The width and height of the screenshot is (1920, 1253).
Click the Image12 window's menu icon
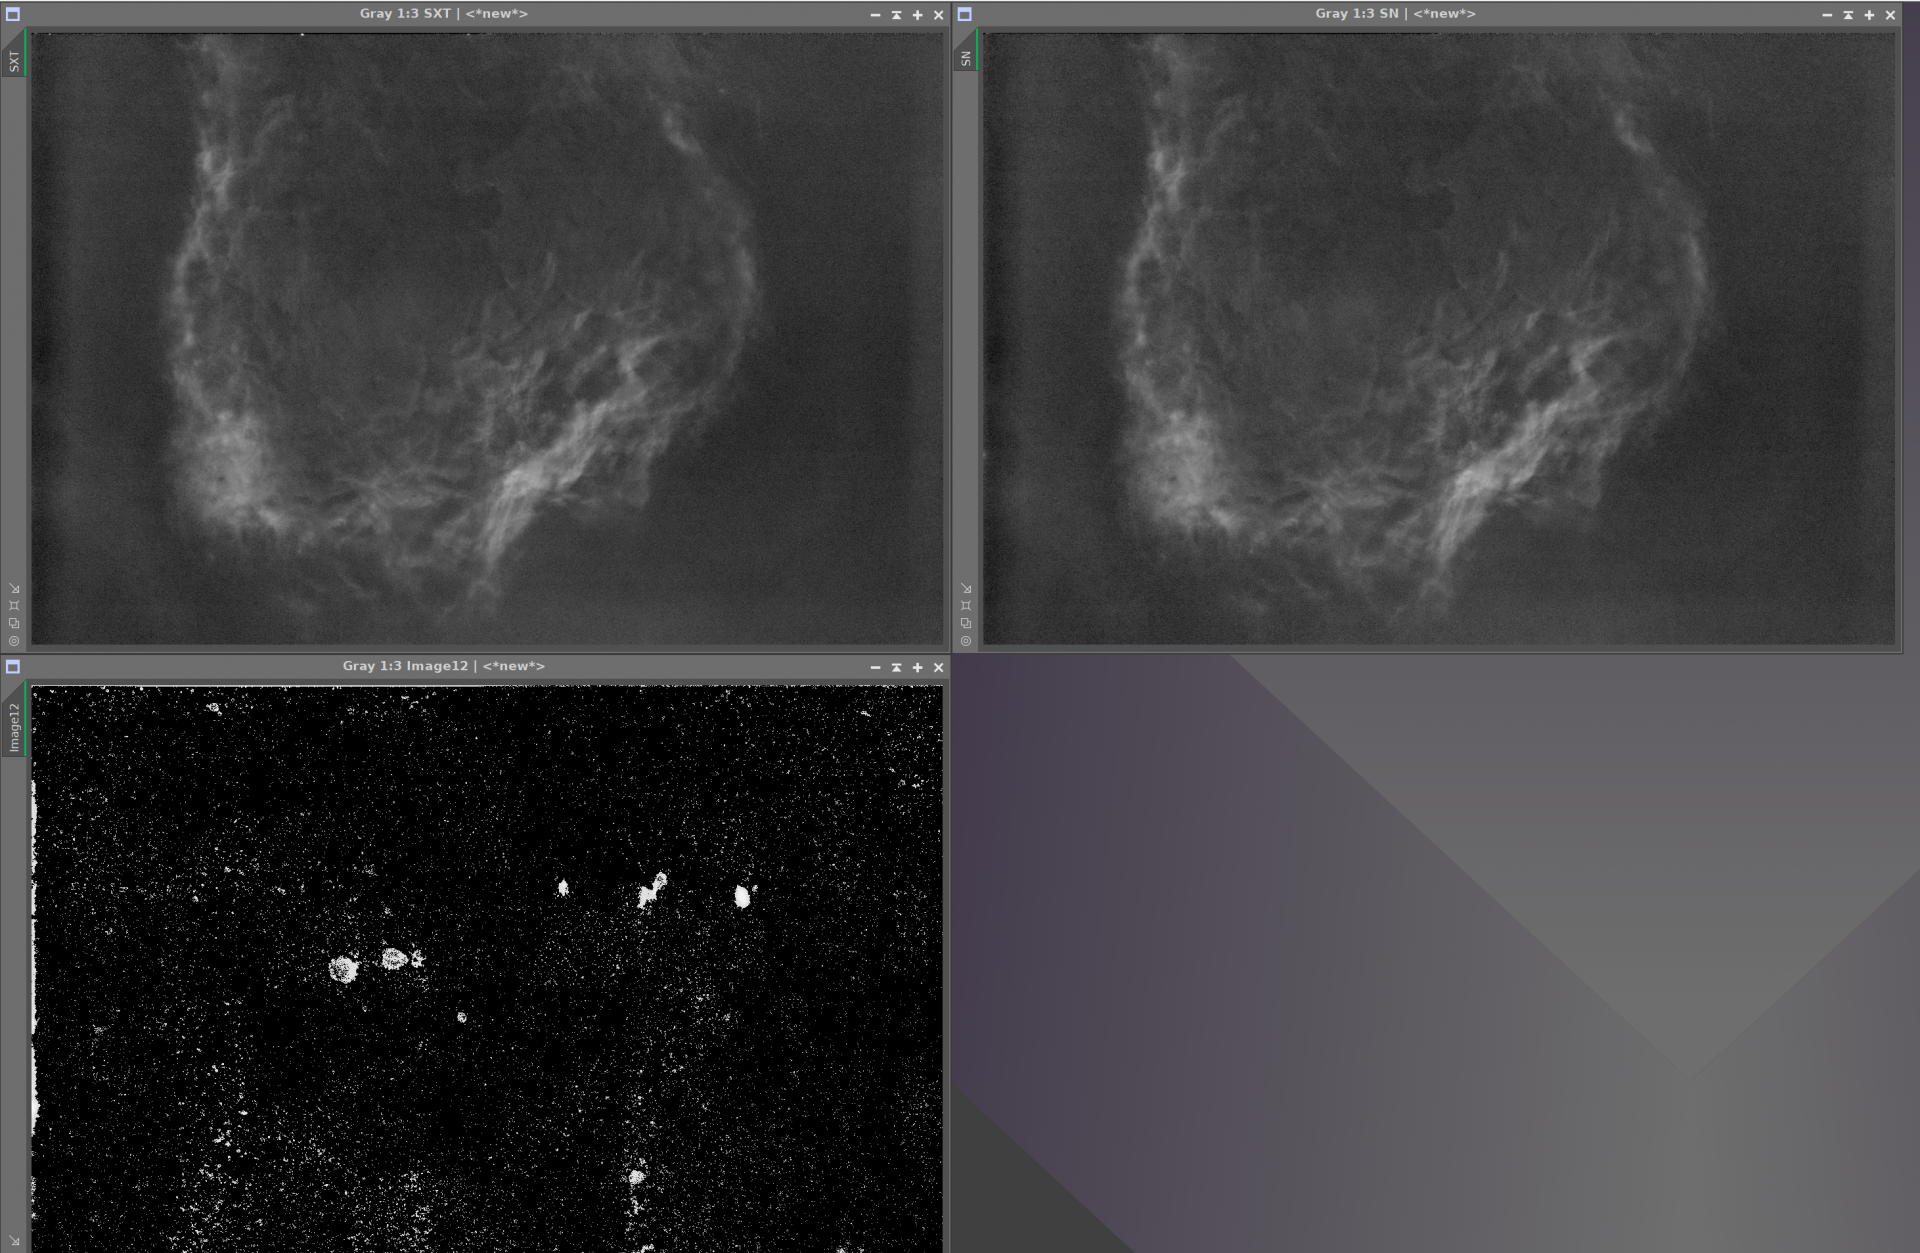pos(13,666)
